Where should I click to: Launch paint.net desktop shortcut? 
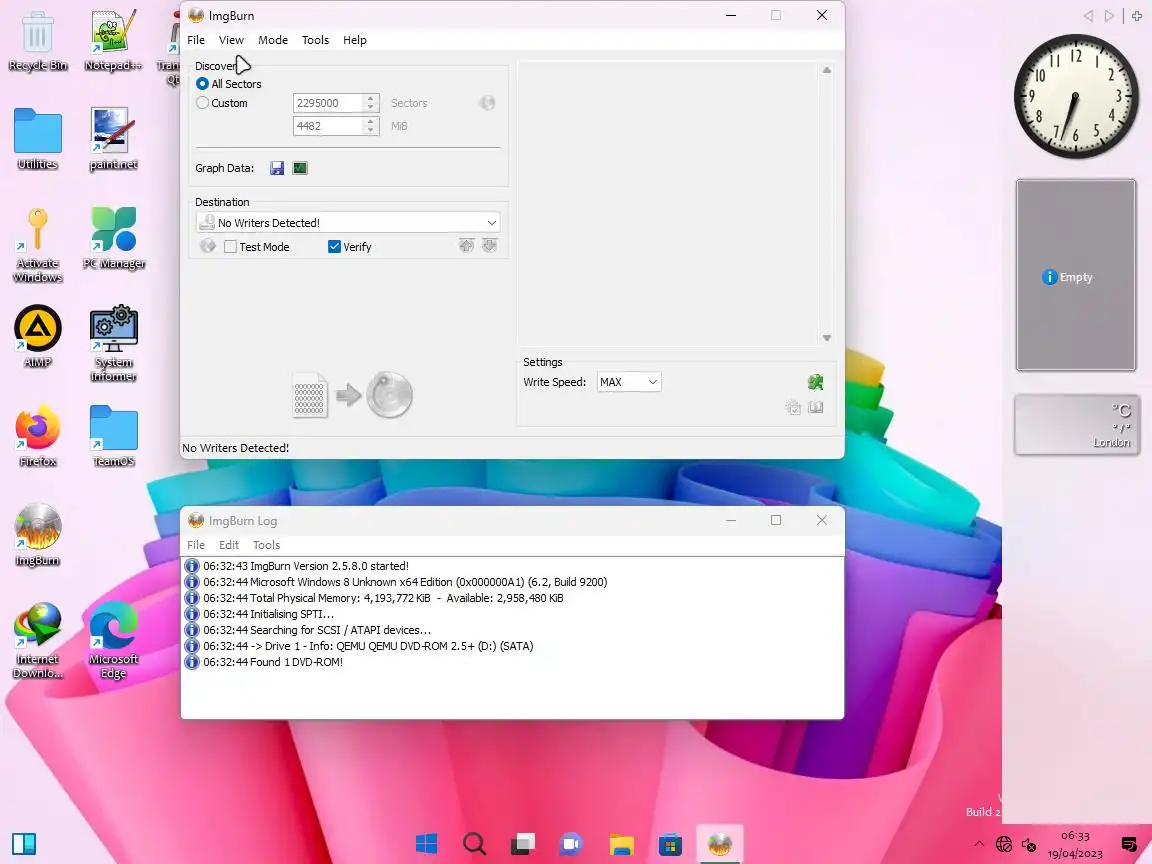coord(113,140)
